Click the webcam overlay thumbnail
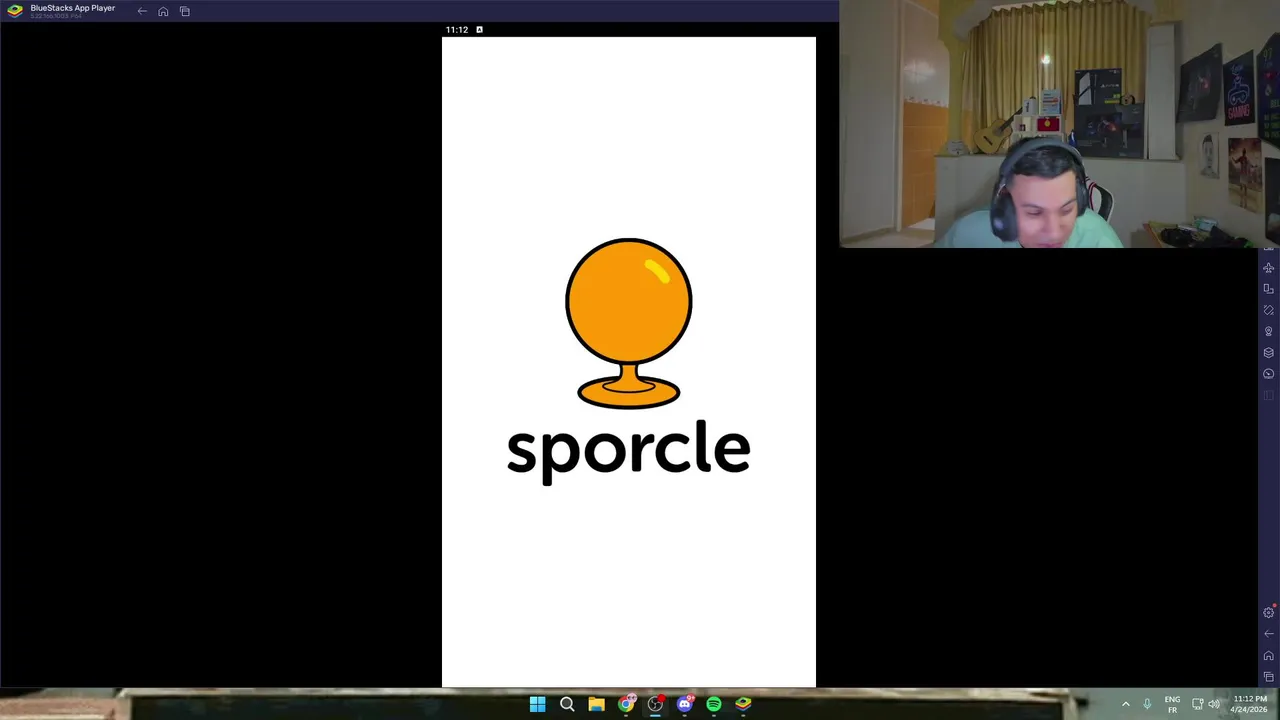Image resolution: width=1280 pixels, height=720 pixels. 1059,124
